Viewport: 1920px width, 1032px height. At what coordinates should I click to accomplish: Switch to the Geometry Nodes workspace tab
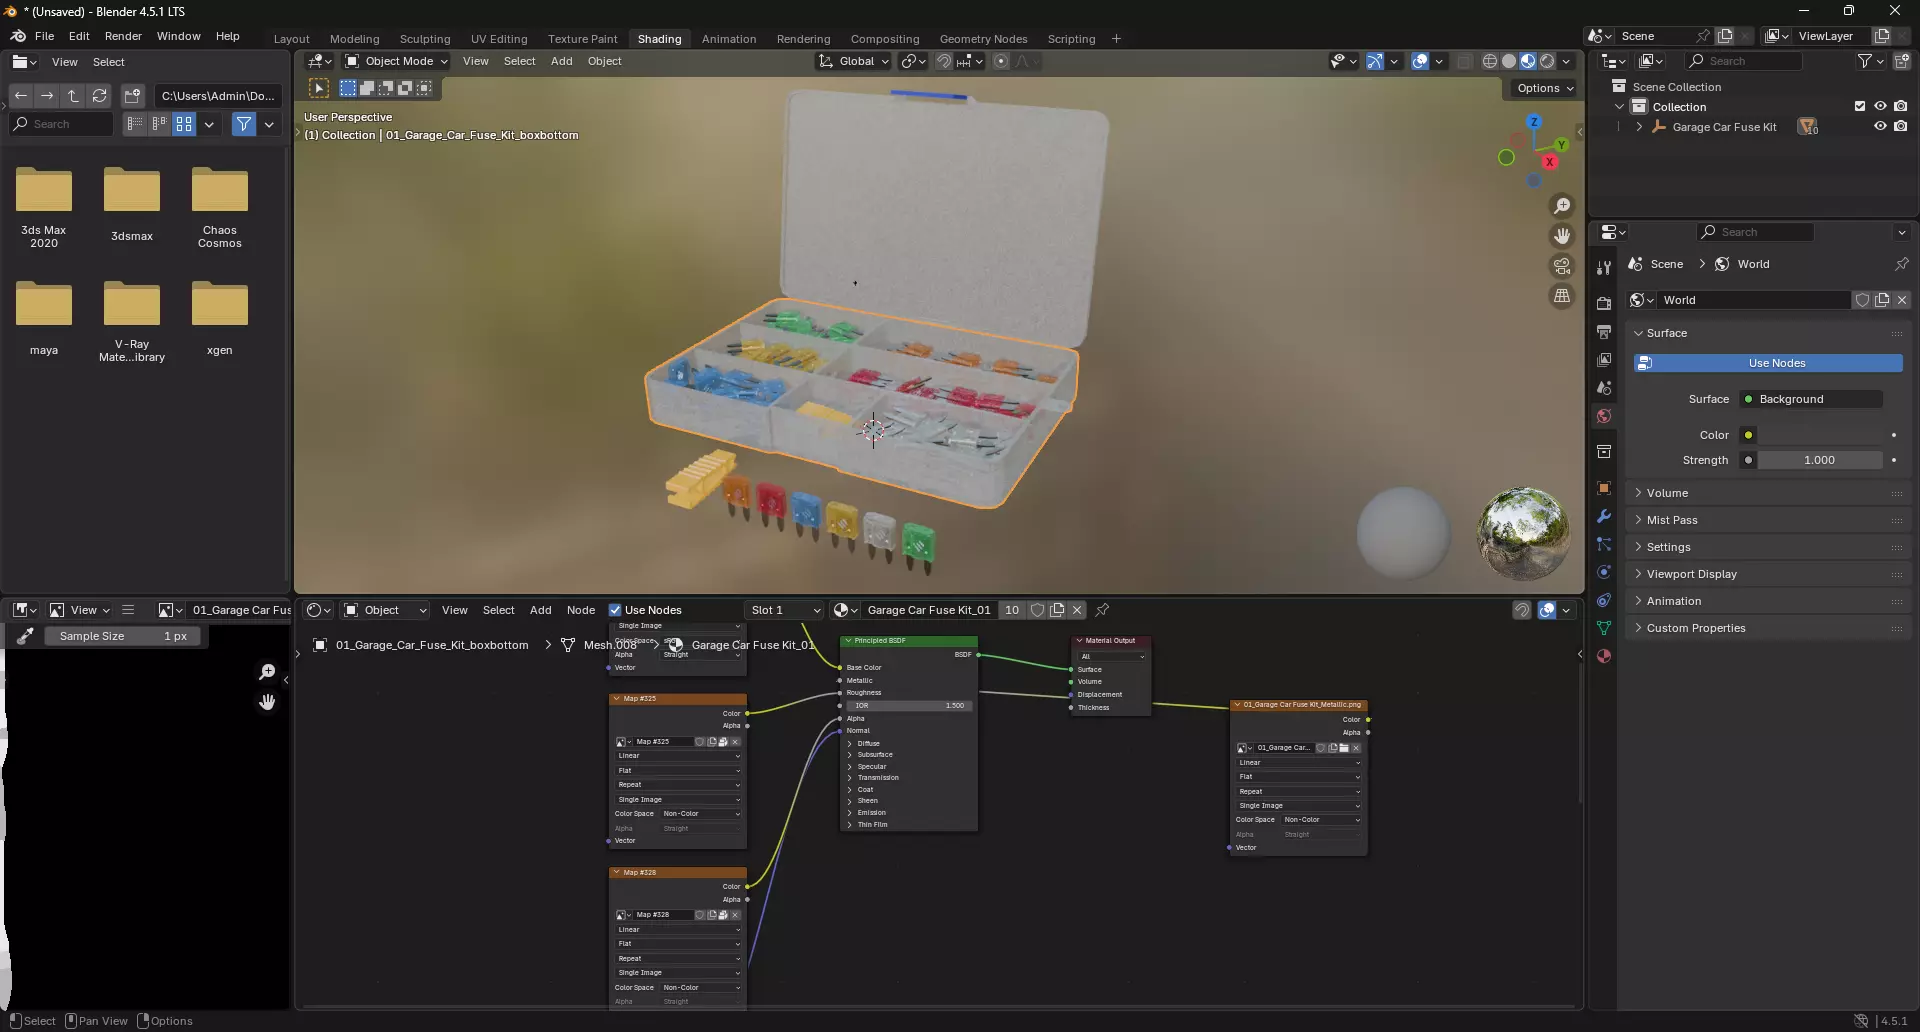[983, 39]
